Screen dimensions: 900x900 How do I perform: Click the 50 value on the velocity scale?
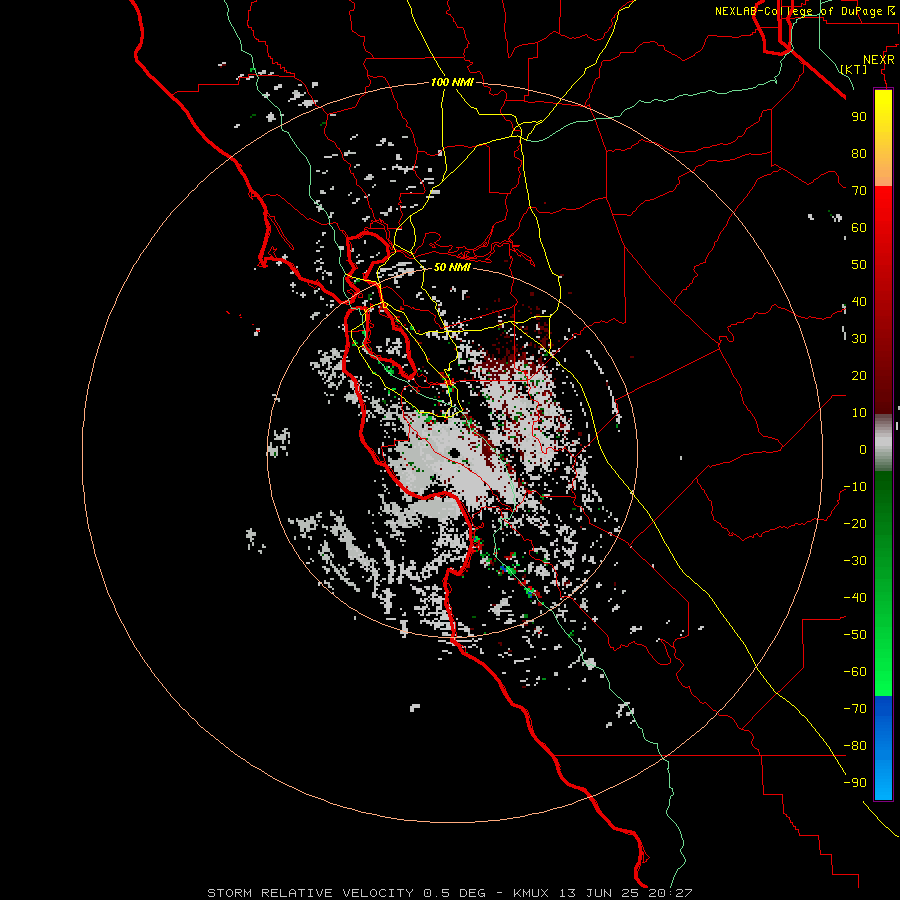coord(859,265)
